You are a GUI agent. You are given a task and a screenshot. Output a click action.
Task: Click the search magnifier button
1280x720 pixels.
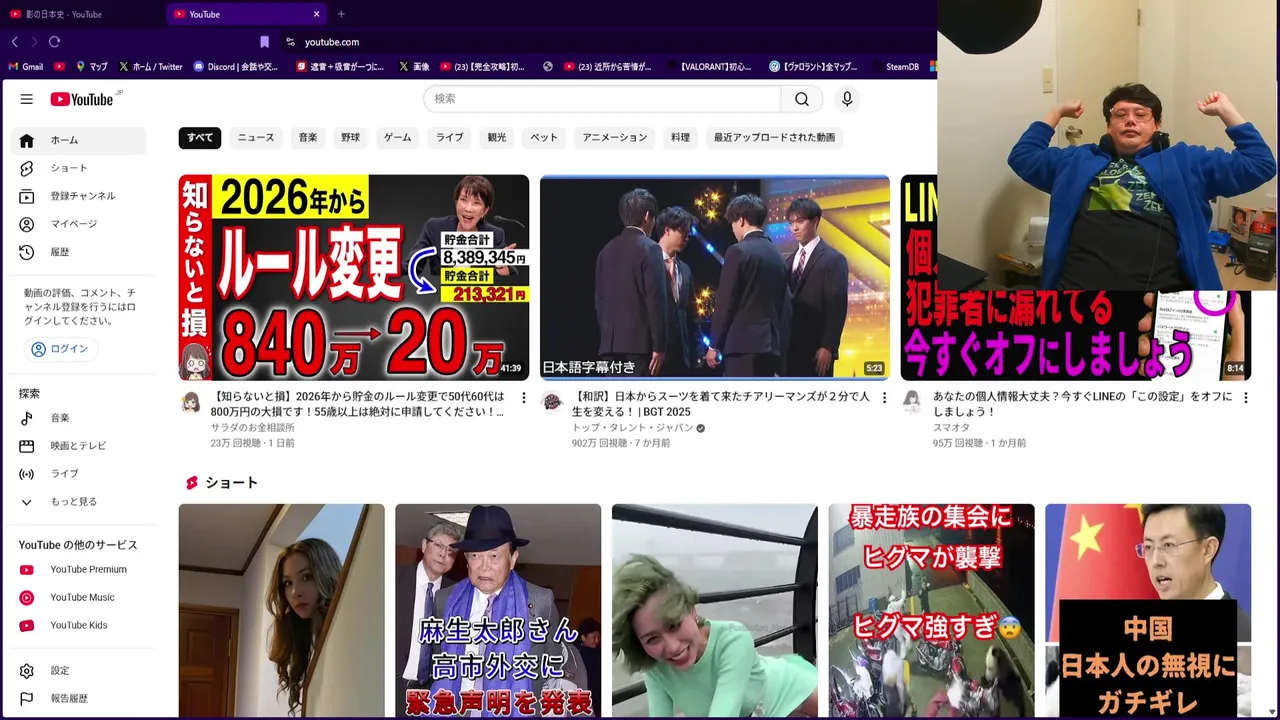(802, 99)
